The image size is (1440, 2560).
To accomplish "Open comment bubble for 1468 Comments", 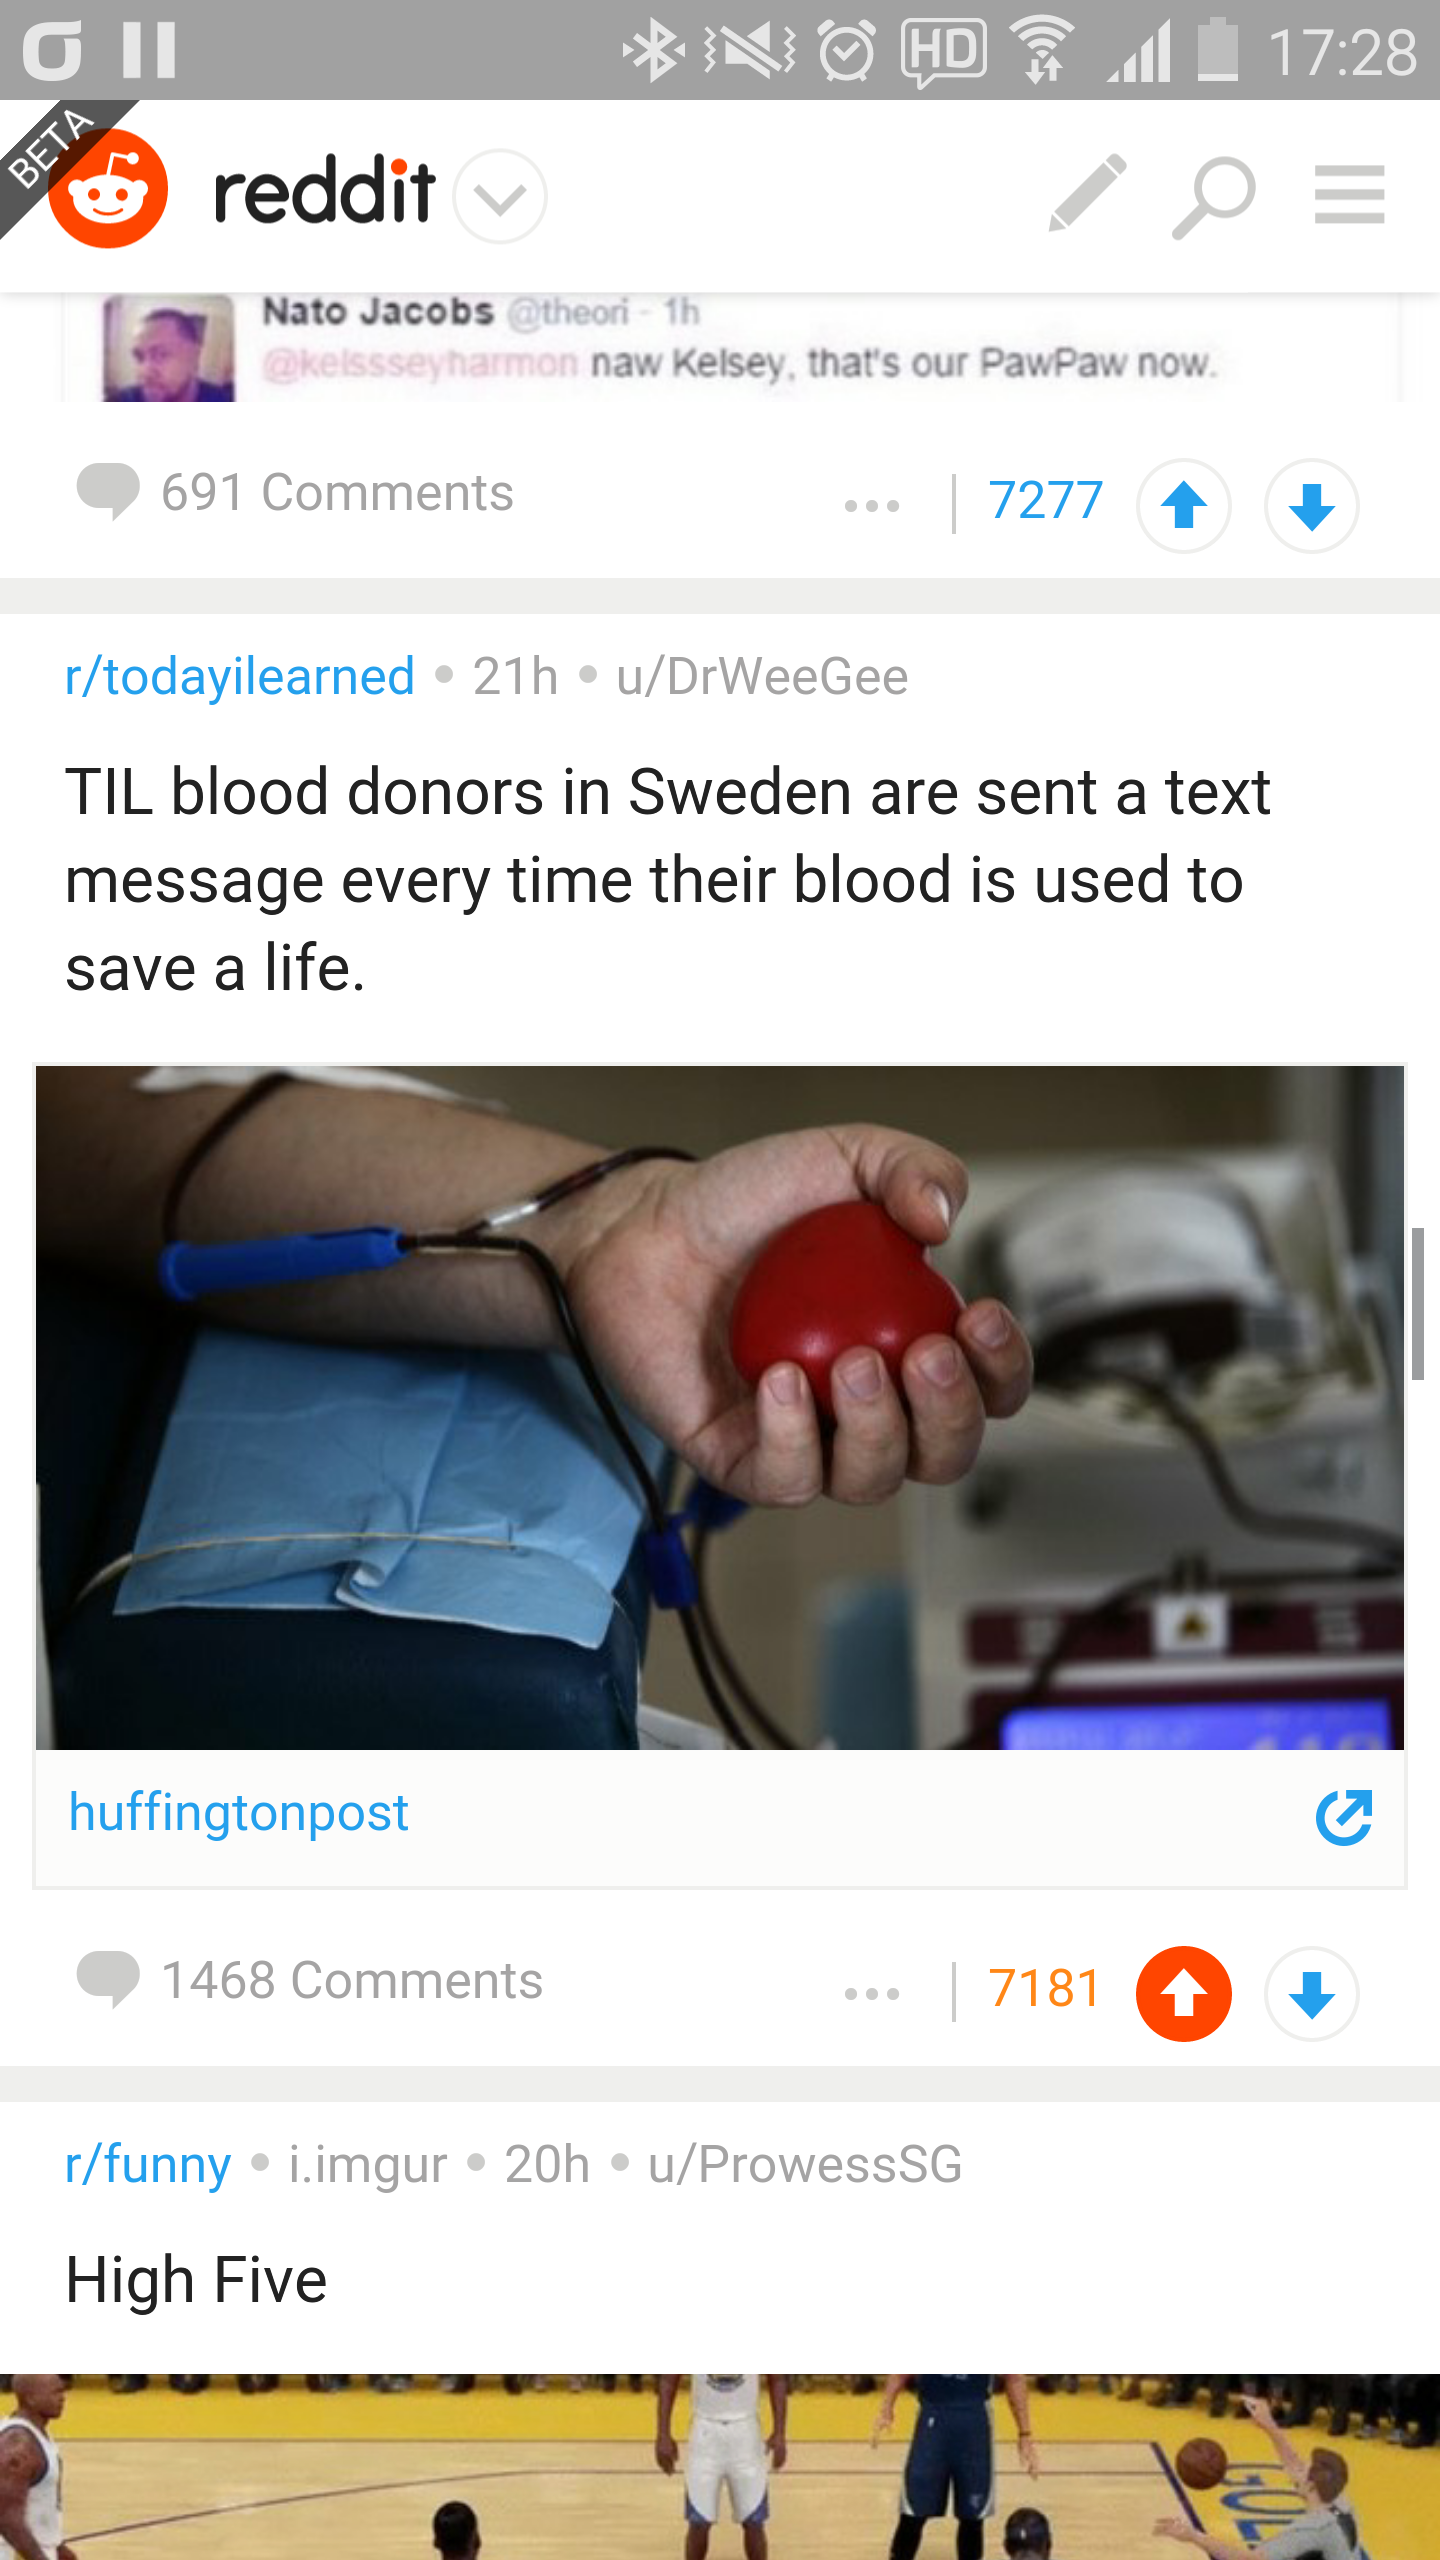I will tap(108, 1979).
